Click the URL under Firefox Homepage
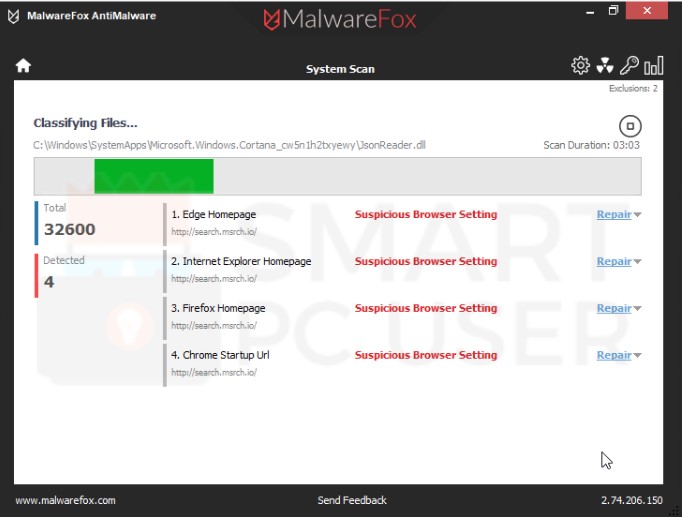The image size is (682, 517). click(x=214, y=326)
